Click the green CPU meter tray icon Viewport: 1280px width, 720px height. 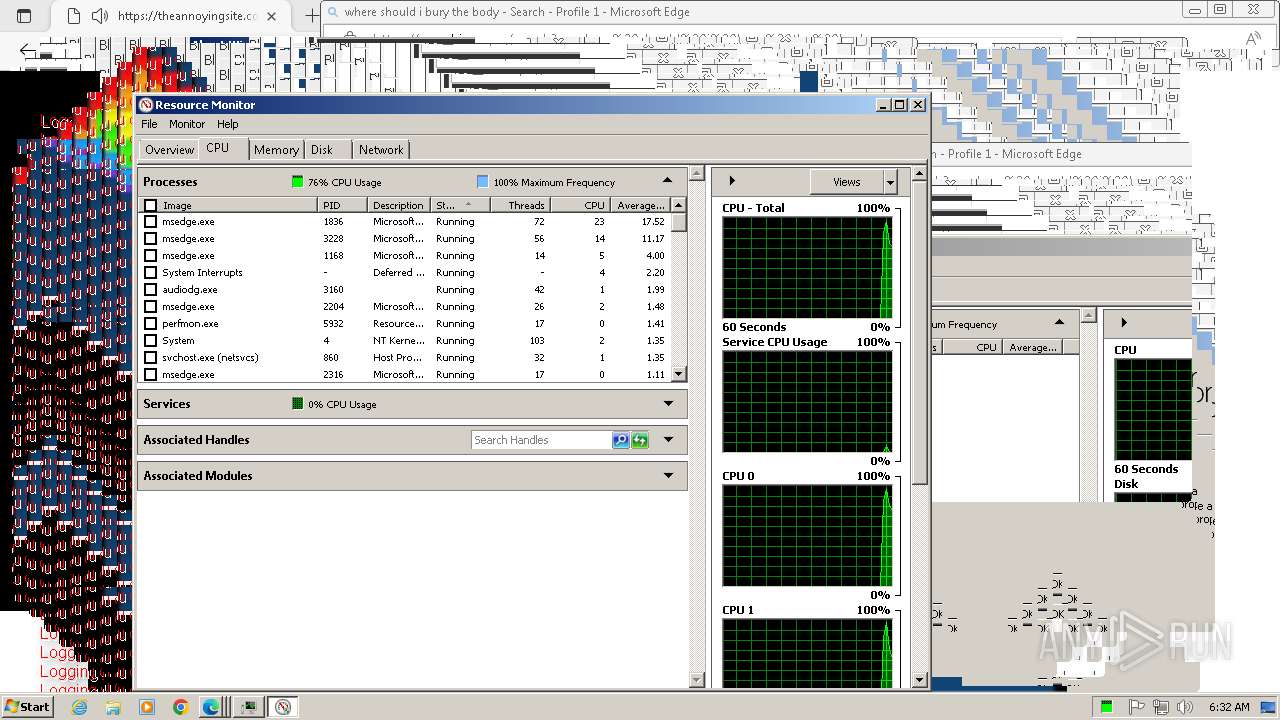[1107, 707]
